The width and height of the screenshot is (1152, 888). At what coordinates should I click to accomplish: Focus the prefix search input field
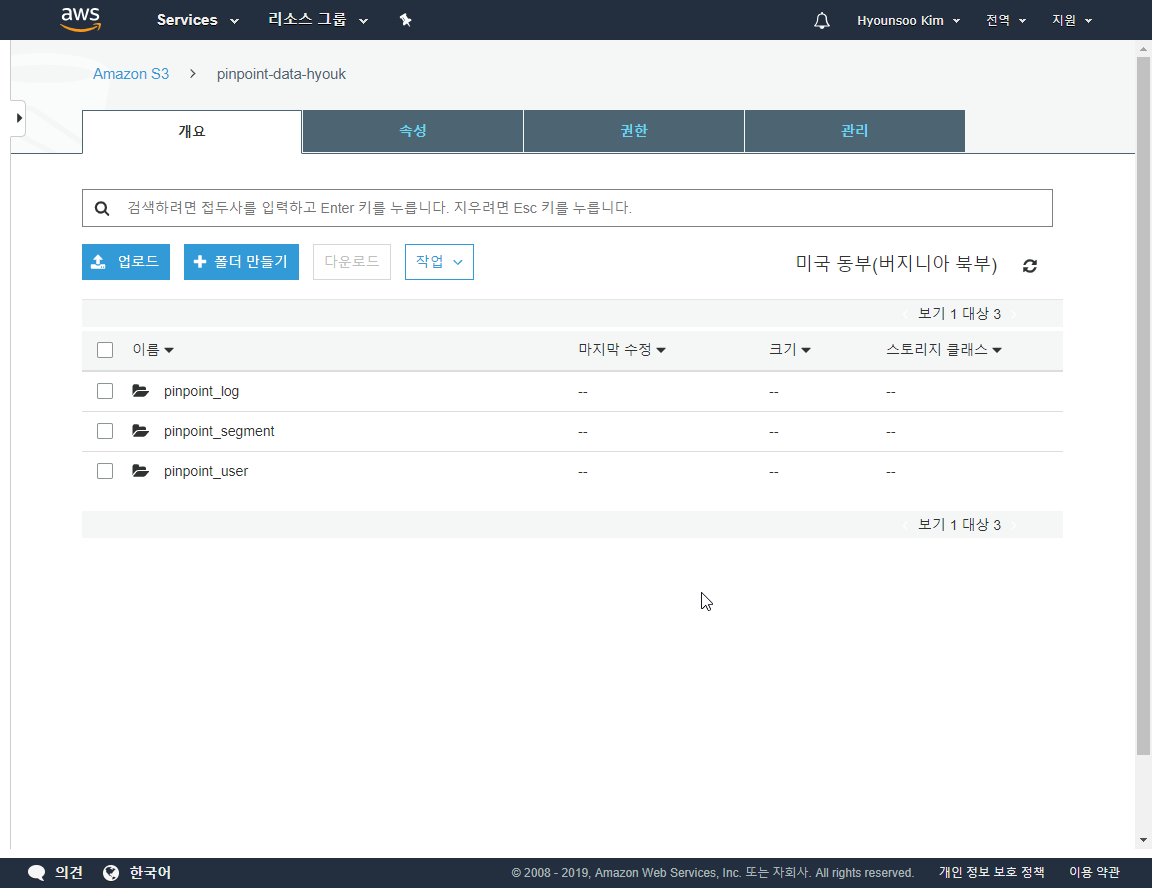(567, 208)
